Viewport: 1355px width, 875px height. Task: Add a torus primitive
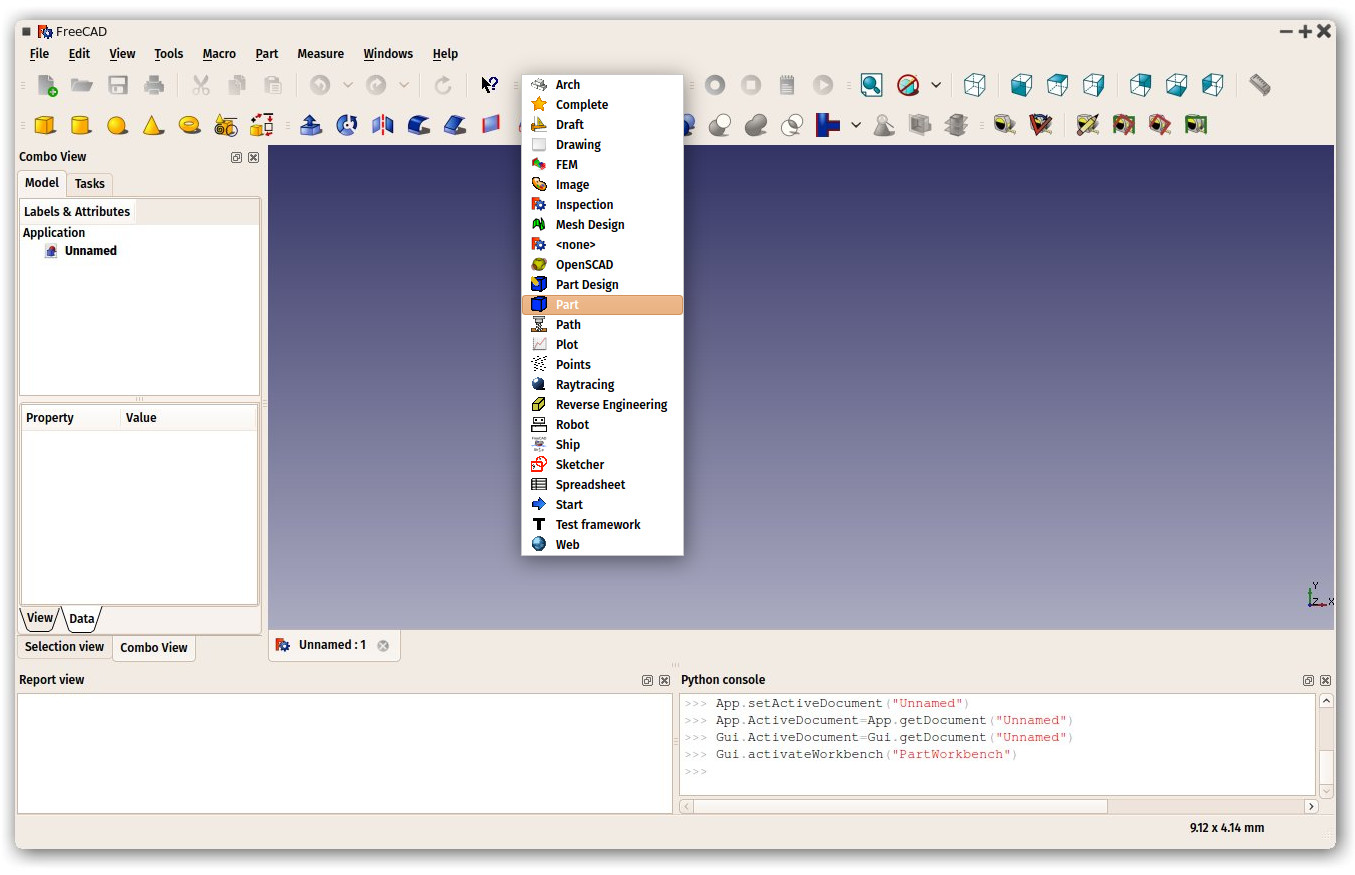[189, 125]
